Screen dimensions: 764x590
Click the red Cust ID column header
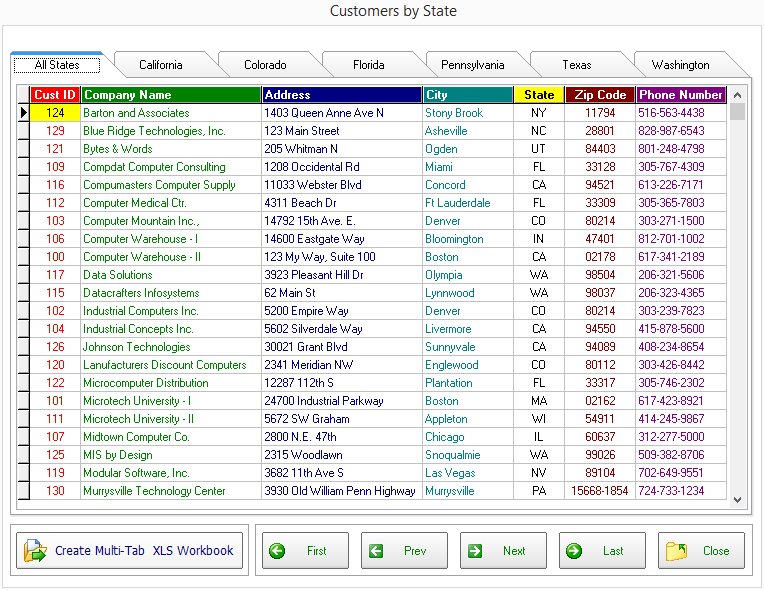pos(55,95)
